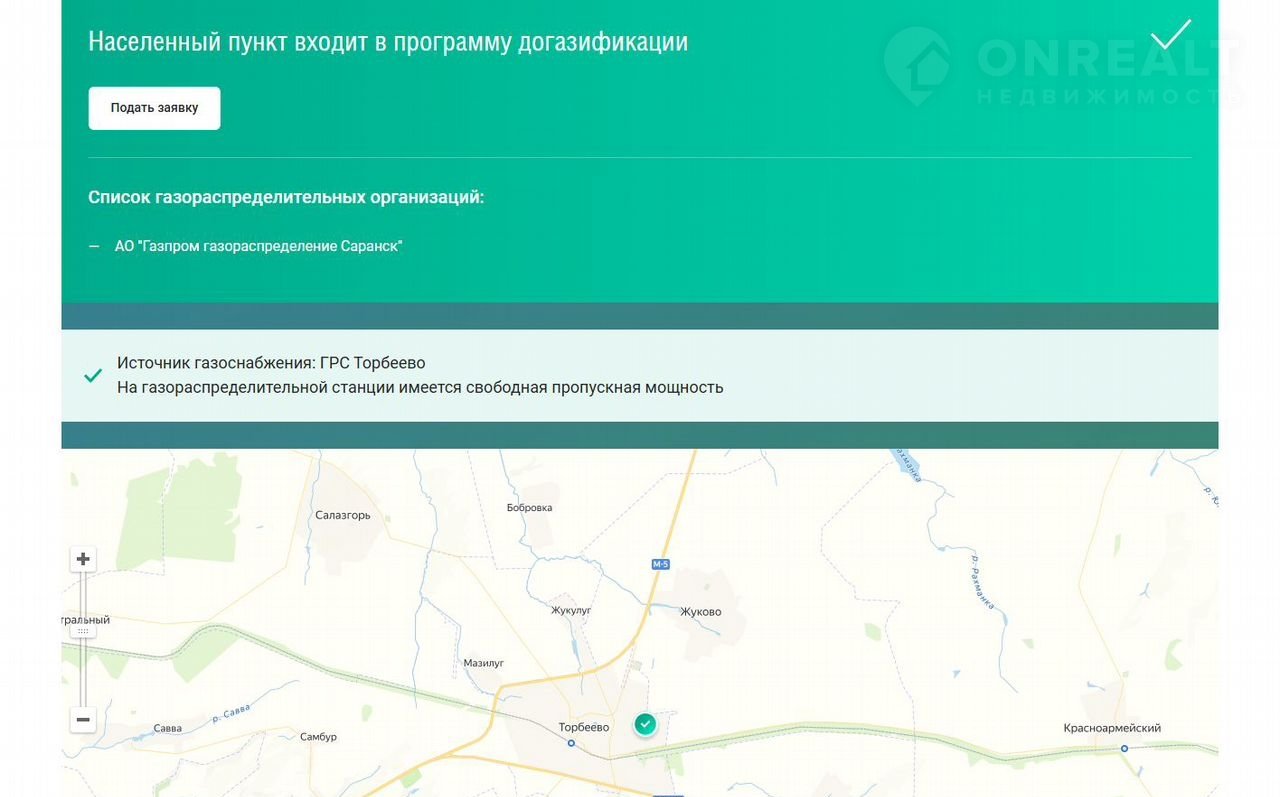1280x797 pixels.
Task: Select the Бобровка label on map
Action: tap(530, 508)
